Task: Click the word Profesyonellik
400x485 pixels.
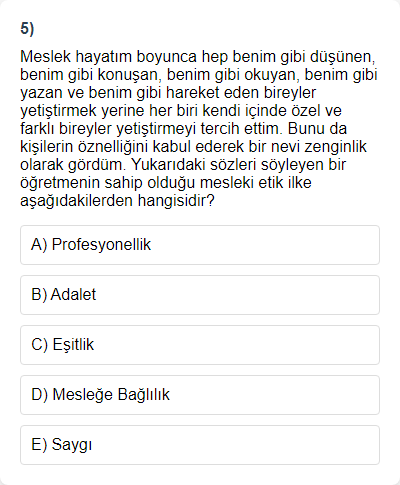Action: coord(101,244)
